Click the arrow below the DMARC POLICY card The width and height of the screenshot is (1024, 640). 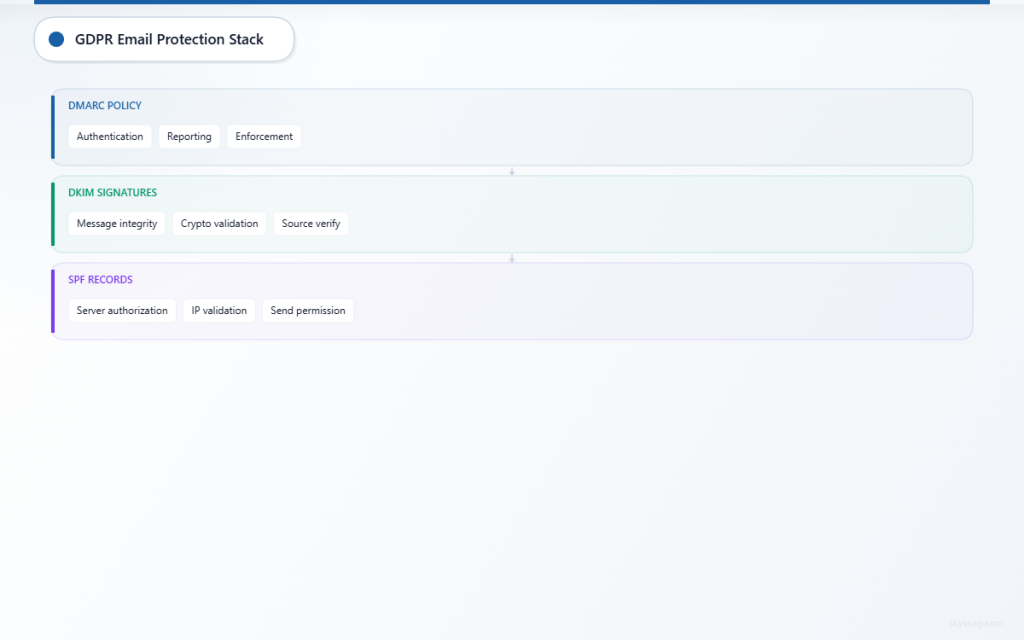512,171
